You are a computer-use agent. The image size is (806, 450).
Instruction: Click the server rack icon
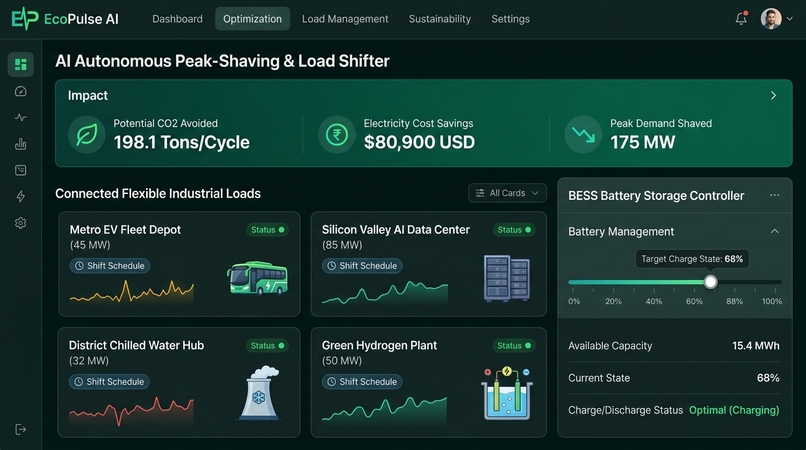coord(507,278)
